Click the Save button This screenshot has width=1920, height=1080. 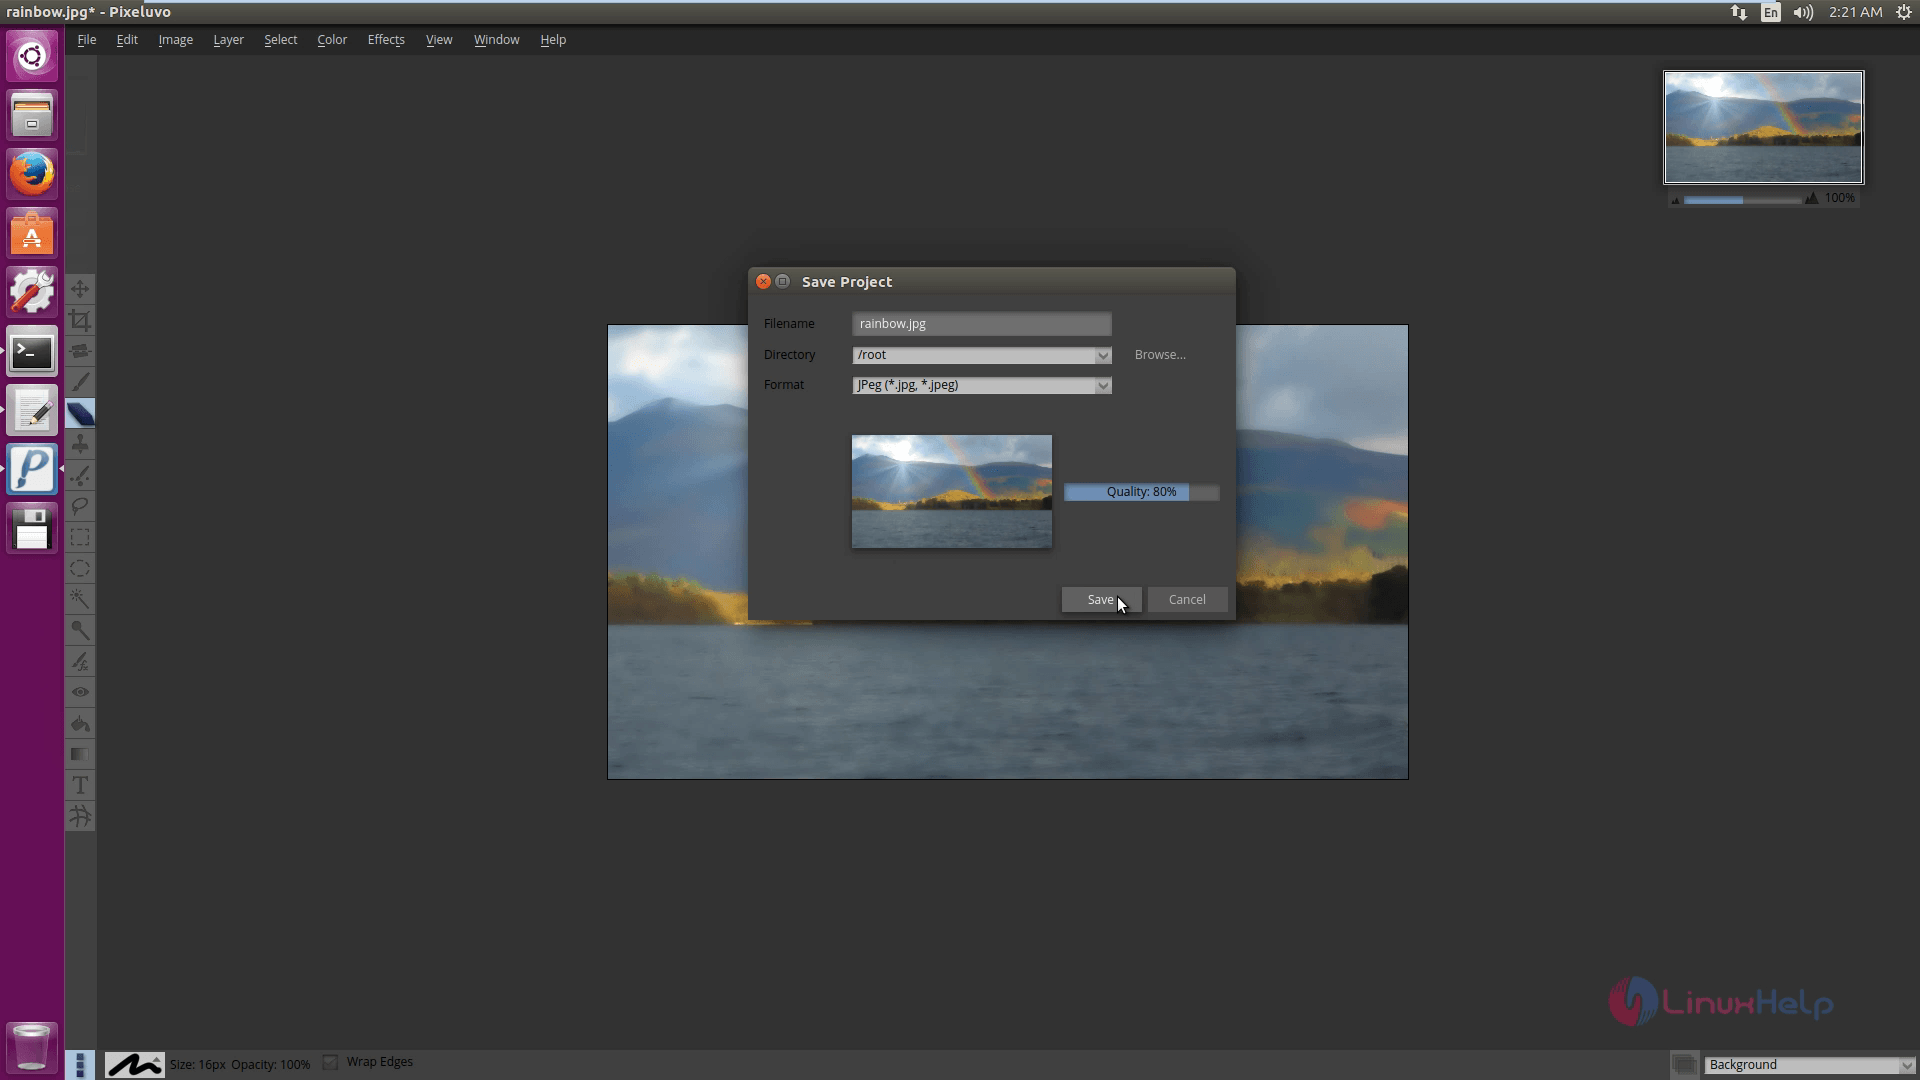click(1101, 599)
